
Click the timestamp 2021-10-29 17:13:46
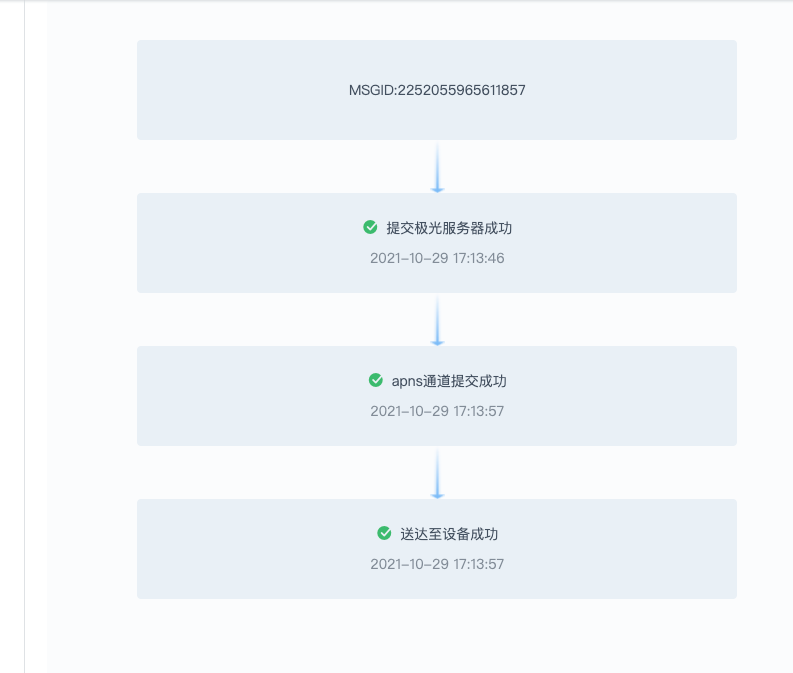coord(437,258)
